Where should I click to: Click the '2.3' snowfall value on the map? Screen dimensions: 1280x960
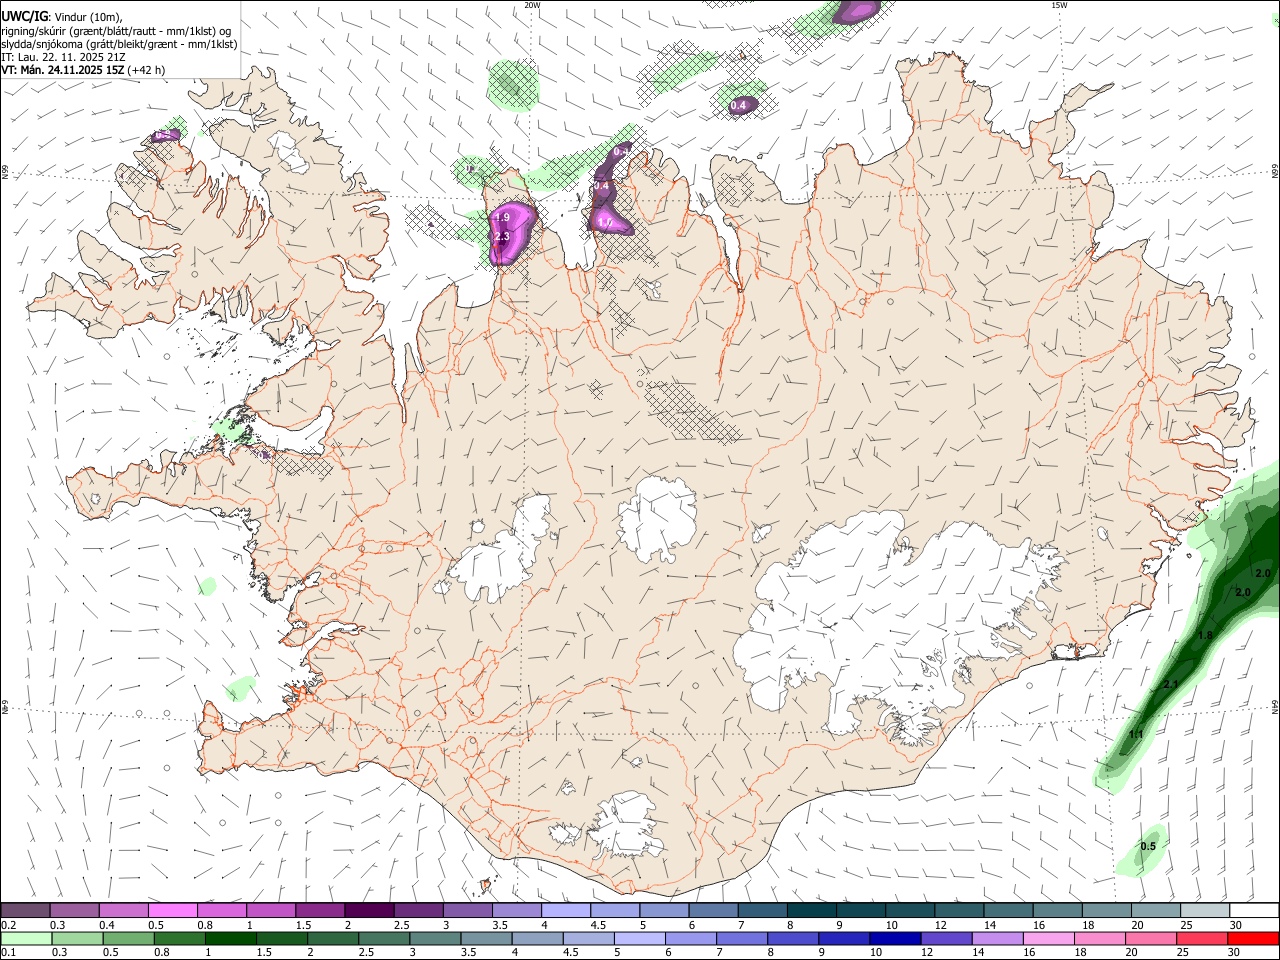(502, 237)
